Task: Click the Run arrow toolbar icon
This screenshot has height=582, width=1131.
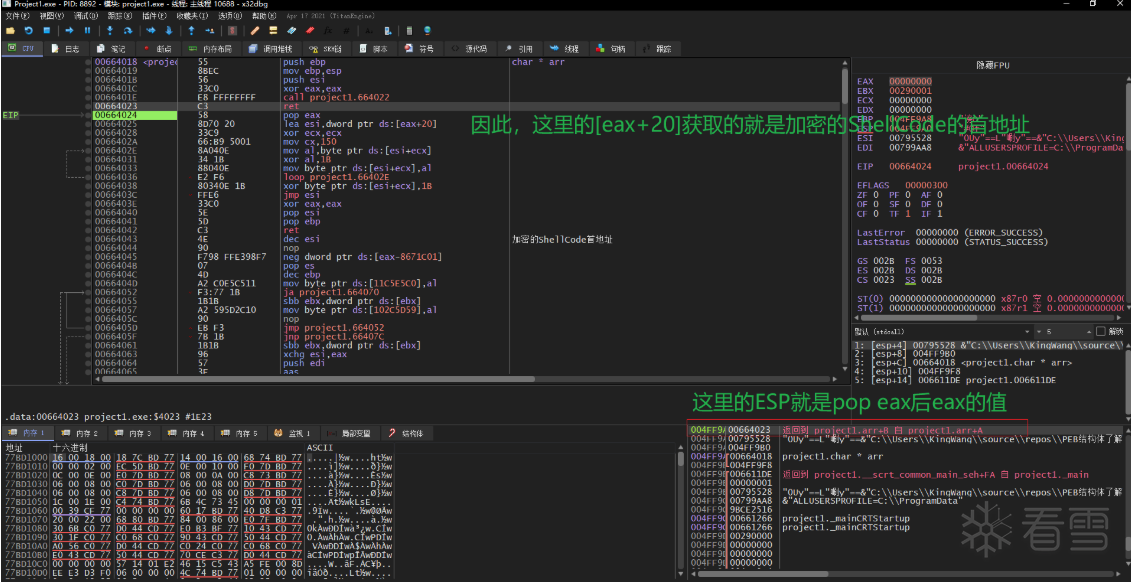Action: pyautogui.click(x=69, y=31)
